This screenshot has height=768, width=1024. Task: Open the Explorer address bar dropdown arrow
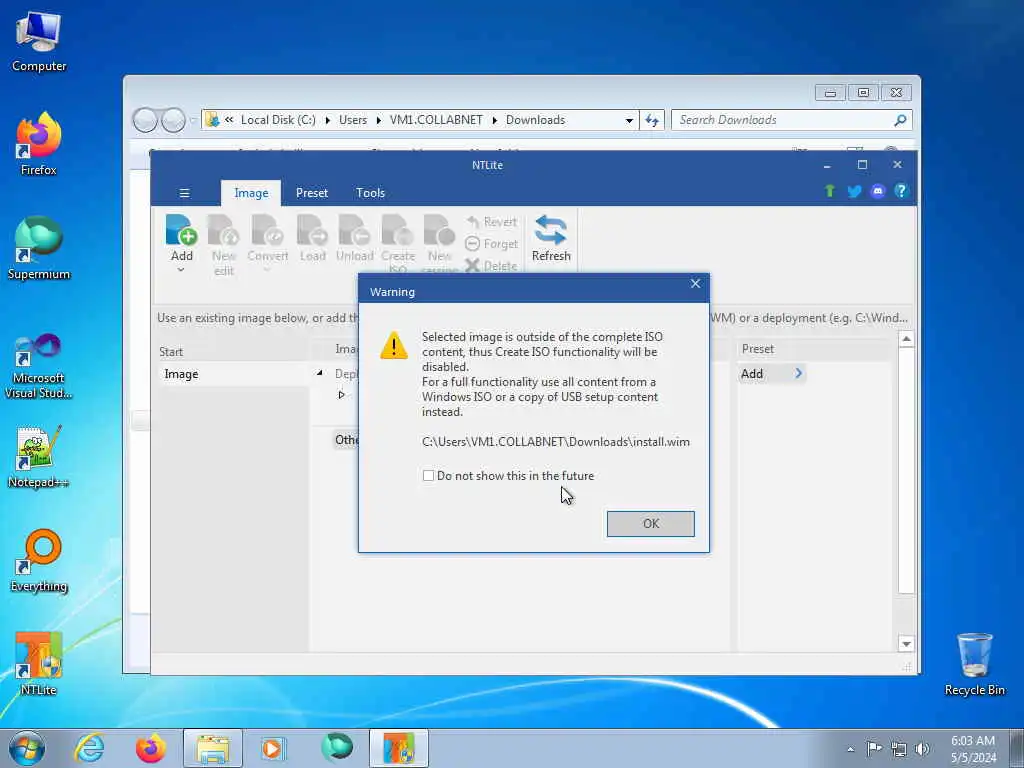coord(629,120)
